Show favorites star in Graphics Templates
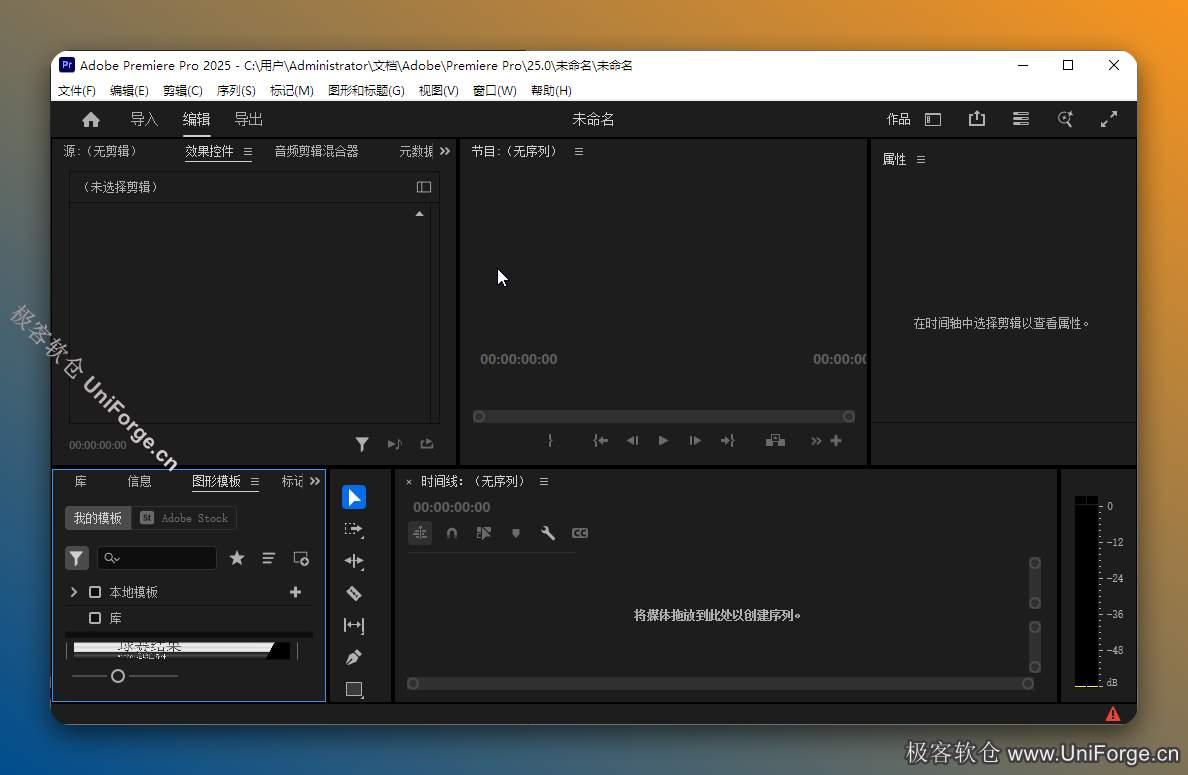1188x775 pixels. pyautogui.click(x=237, y=558)
